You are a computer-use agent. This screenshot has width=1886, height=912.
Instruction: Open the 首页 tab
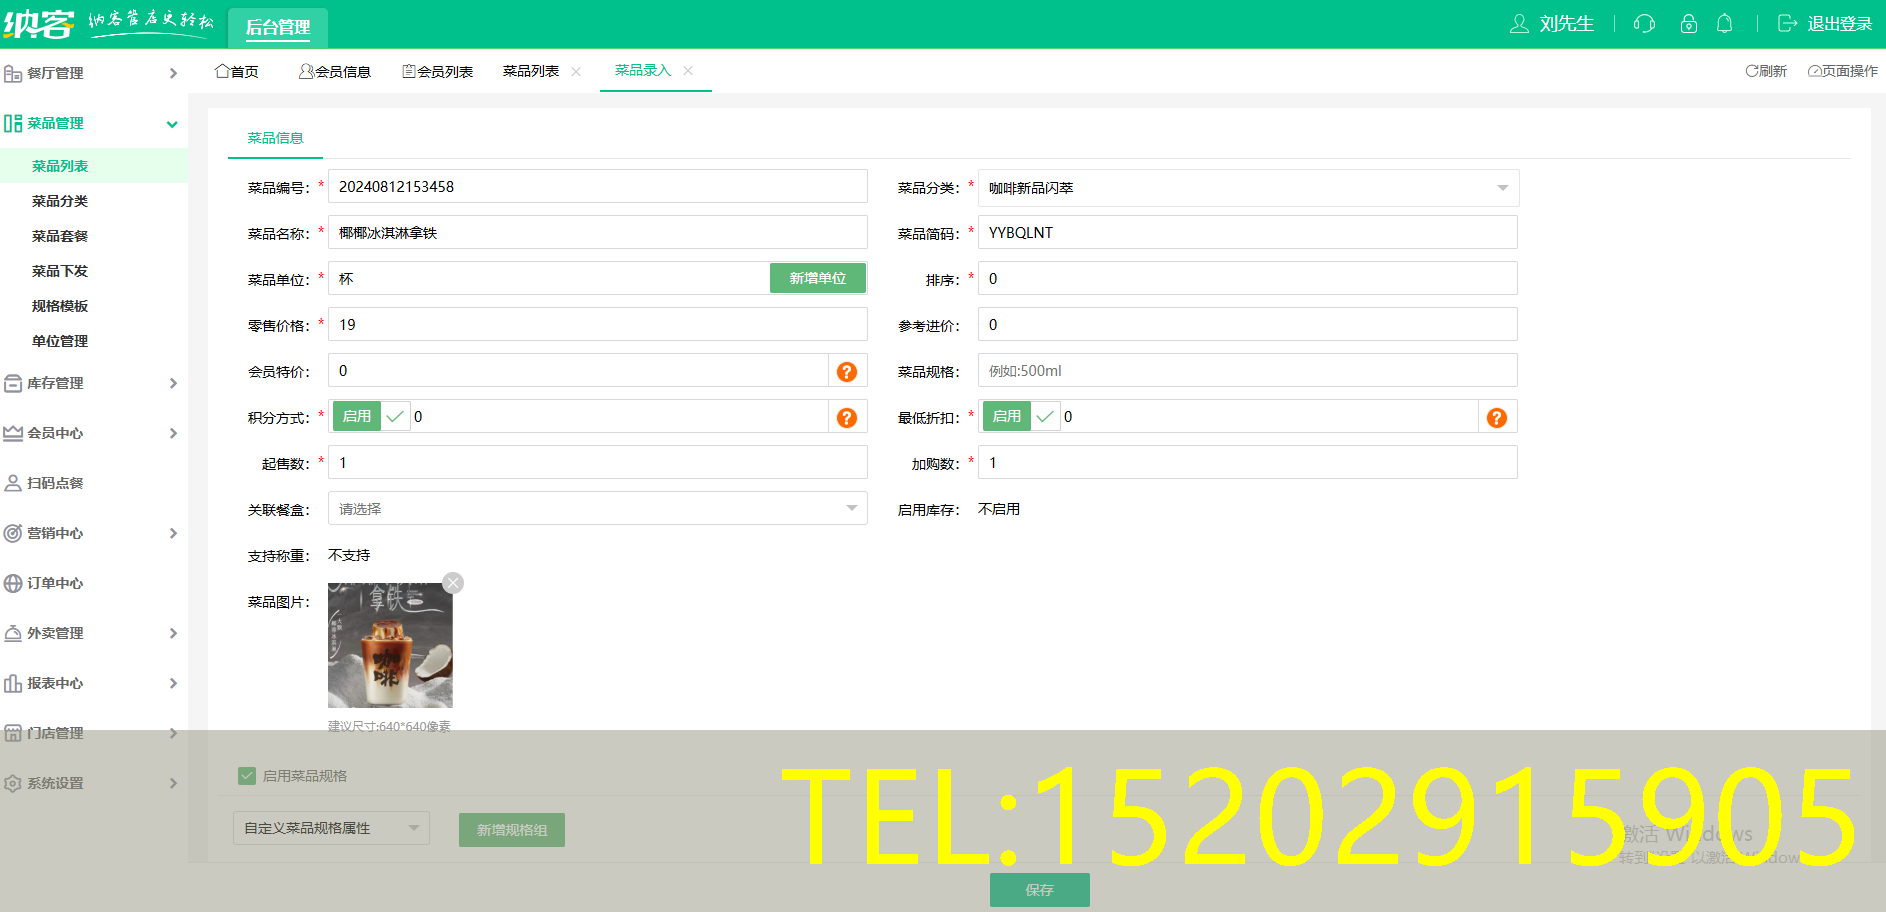[237, 70]
